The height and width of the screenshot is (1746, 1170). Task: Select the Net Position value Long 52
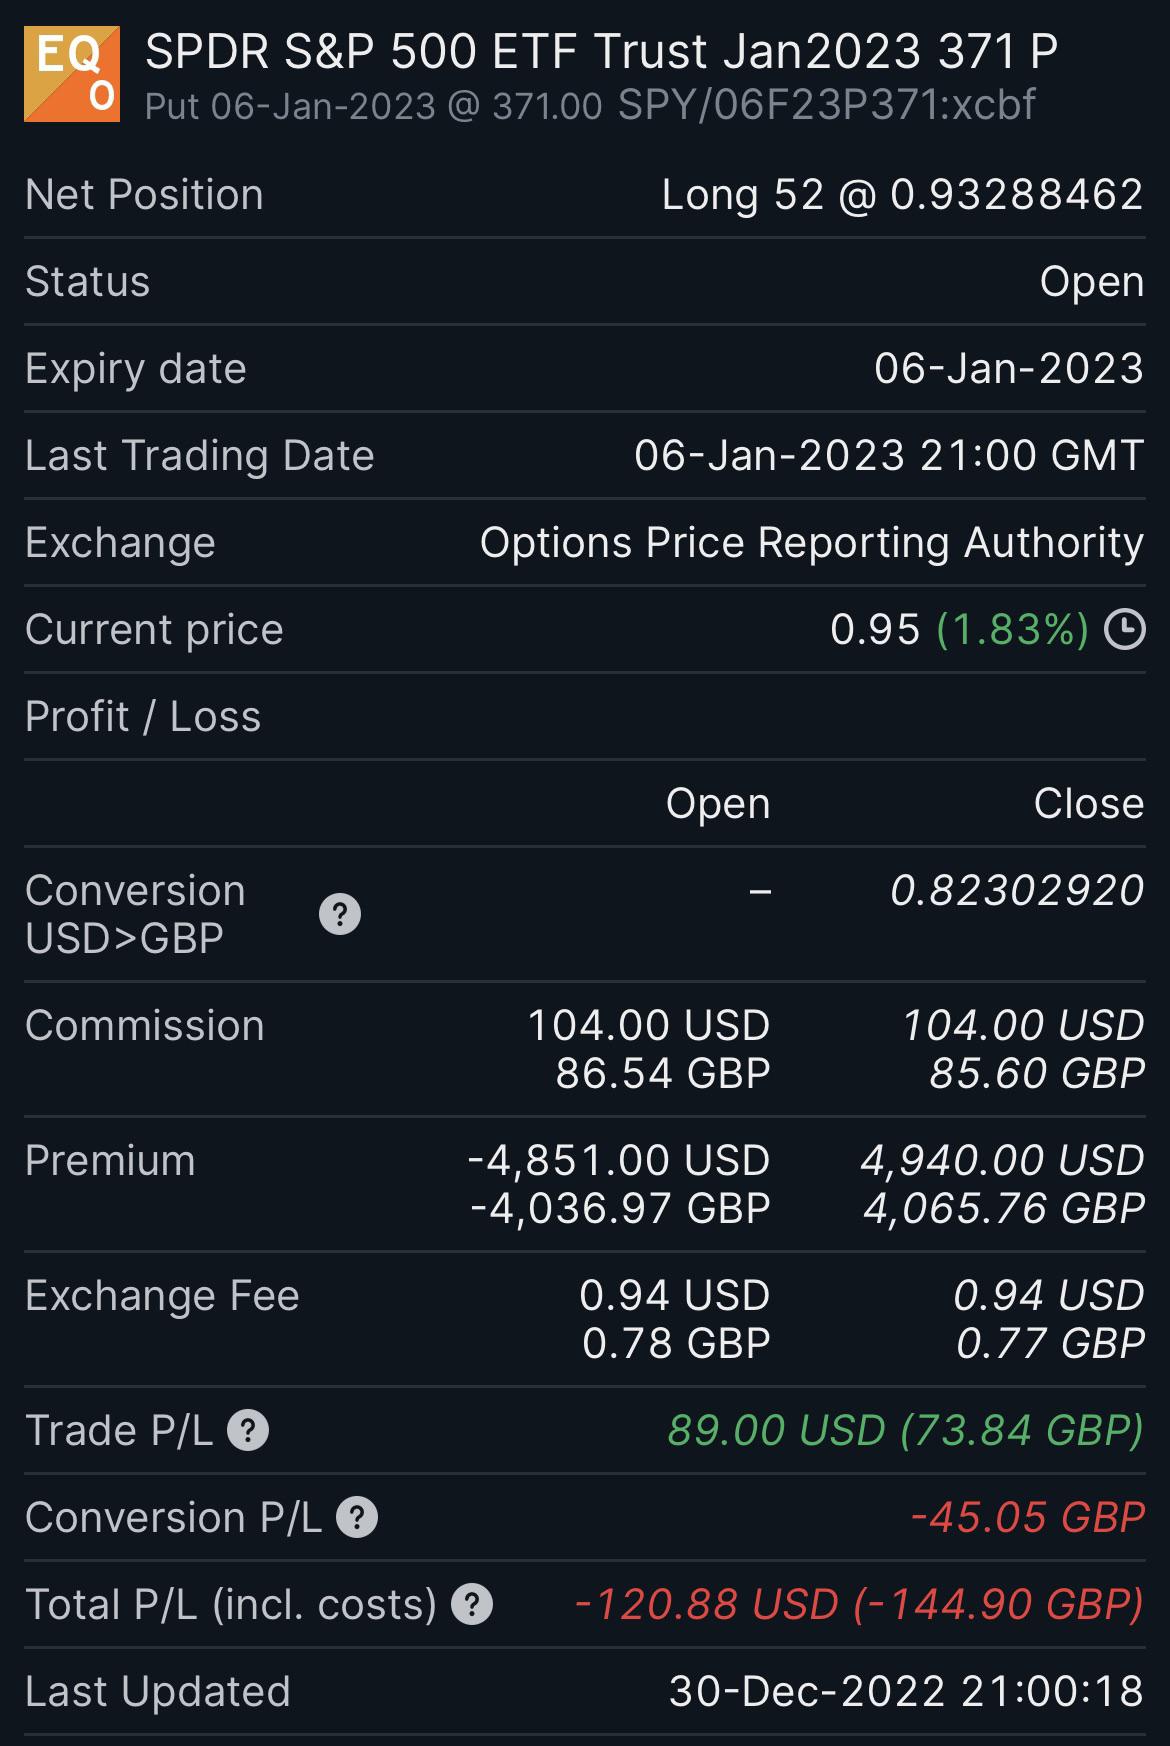(x=901, y=195)
